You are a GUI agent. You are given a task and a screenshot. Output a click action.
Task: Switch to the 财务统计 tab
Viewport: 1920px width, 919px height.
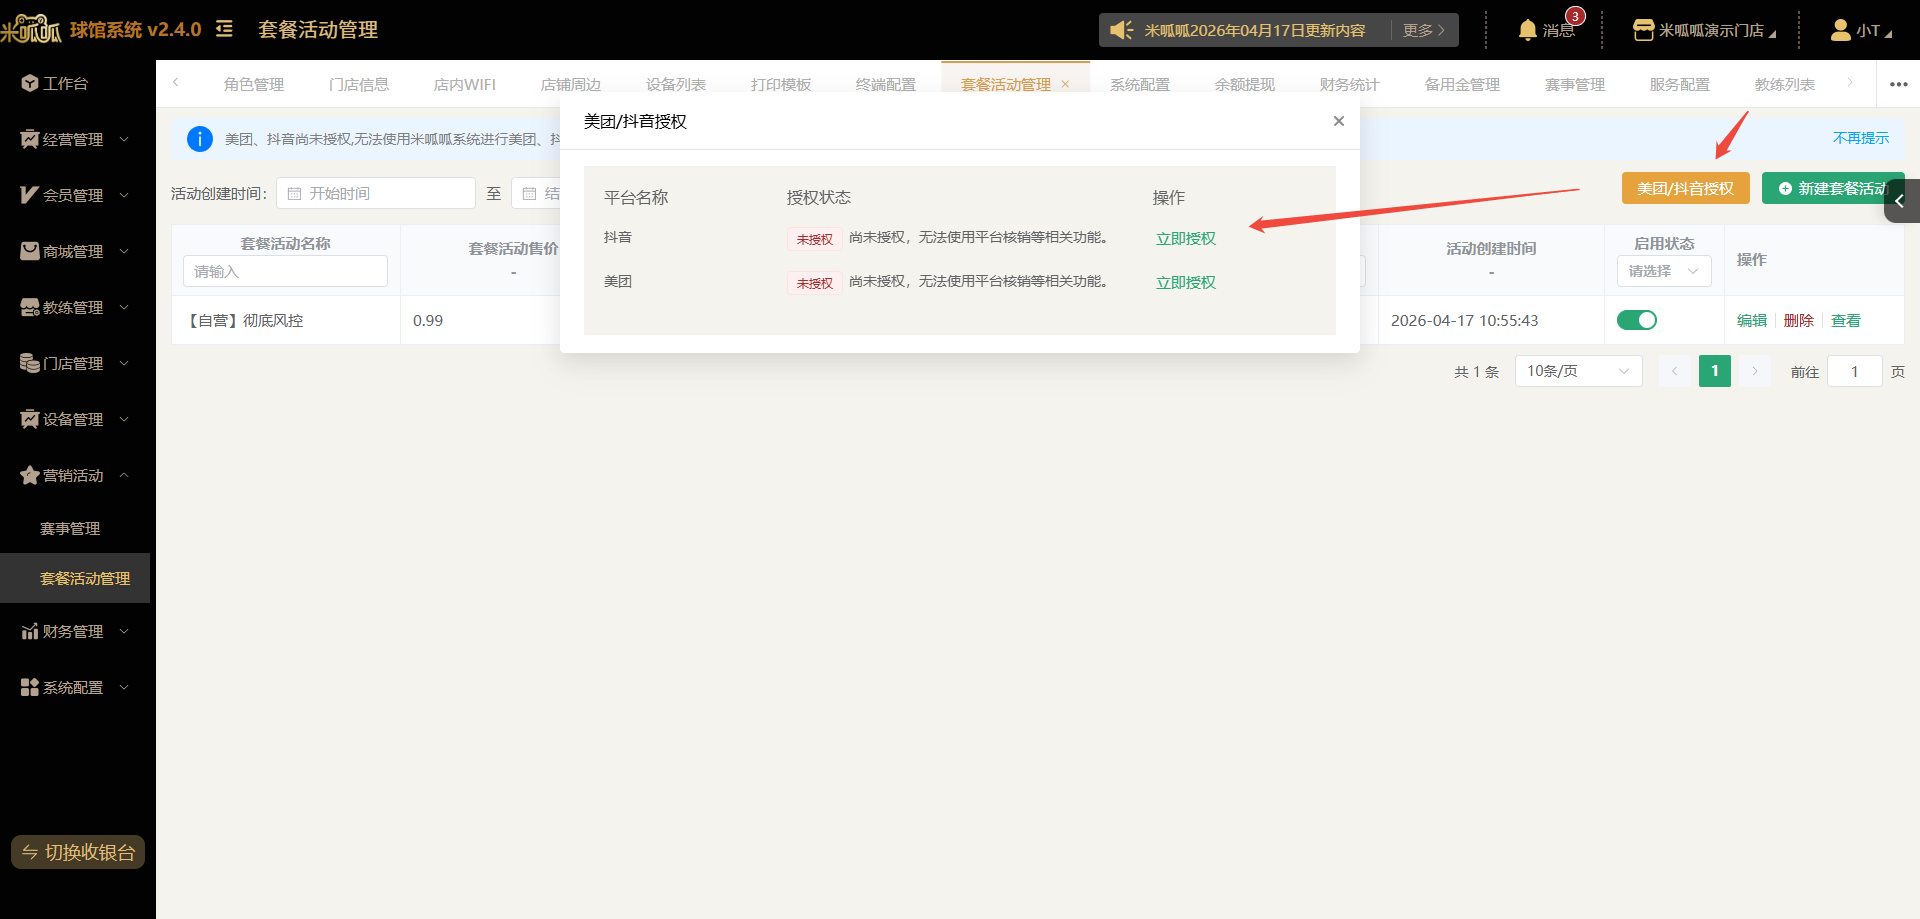[1349, 84]
